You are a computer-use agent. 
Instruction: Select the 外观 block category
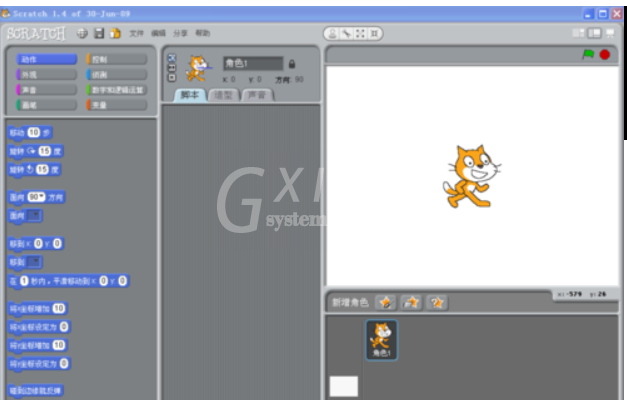[x=46, y=74]
